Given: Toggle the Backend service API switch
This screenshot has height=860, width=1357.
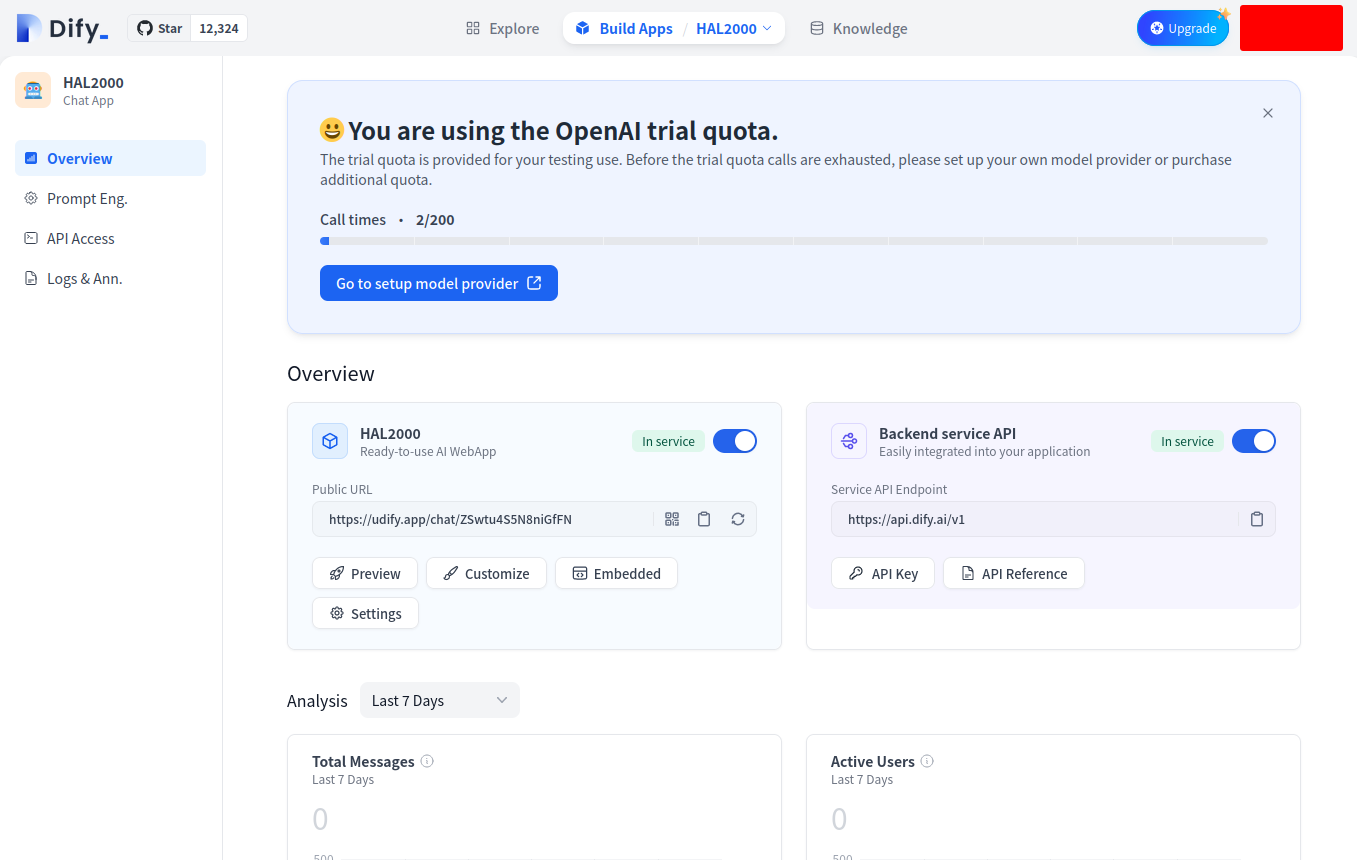Looking at the screenshot, I should [1254, 441].
